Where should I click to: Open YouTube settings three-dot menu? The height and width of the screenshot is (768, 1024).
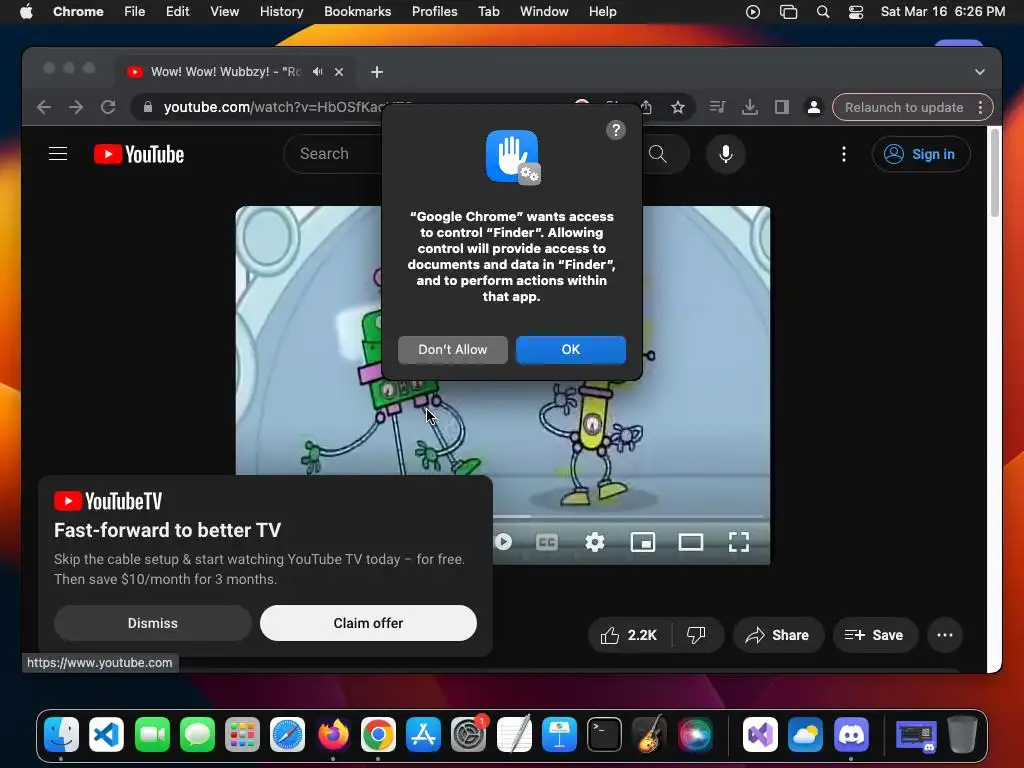click(844, 154)
